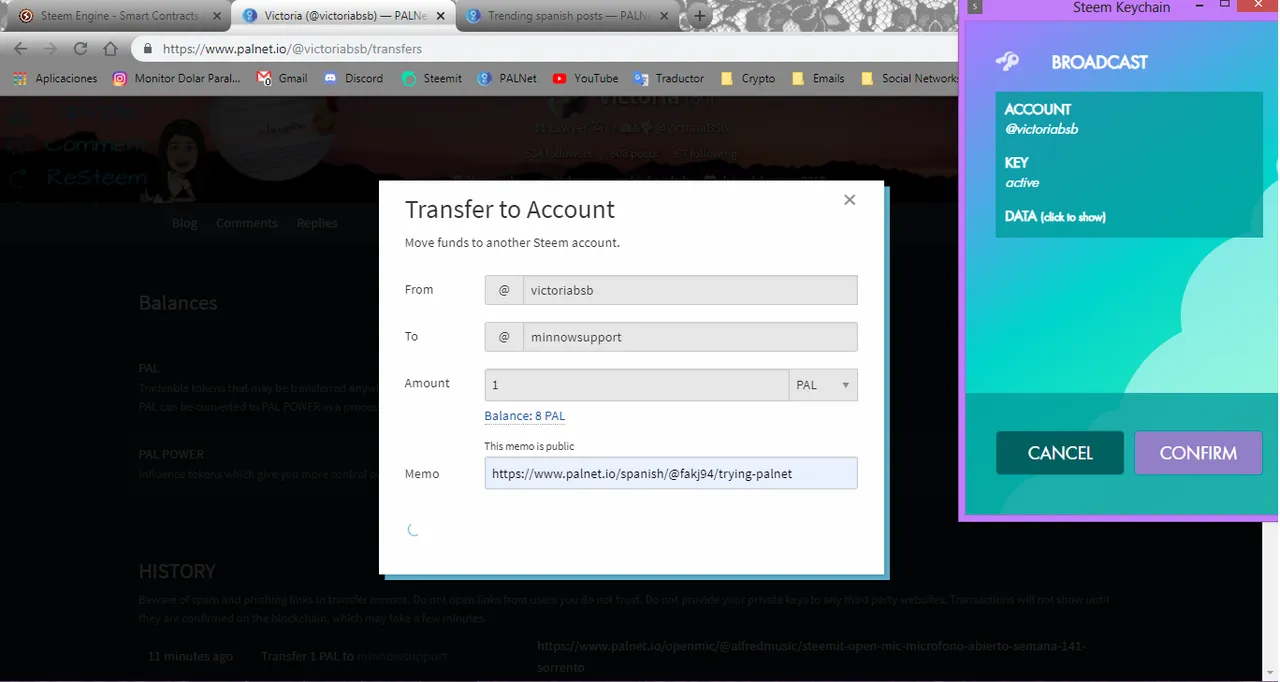Click the @victoriabsb account name in Keychain

[x=1041, y=129]
